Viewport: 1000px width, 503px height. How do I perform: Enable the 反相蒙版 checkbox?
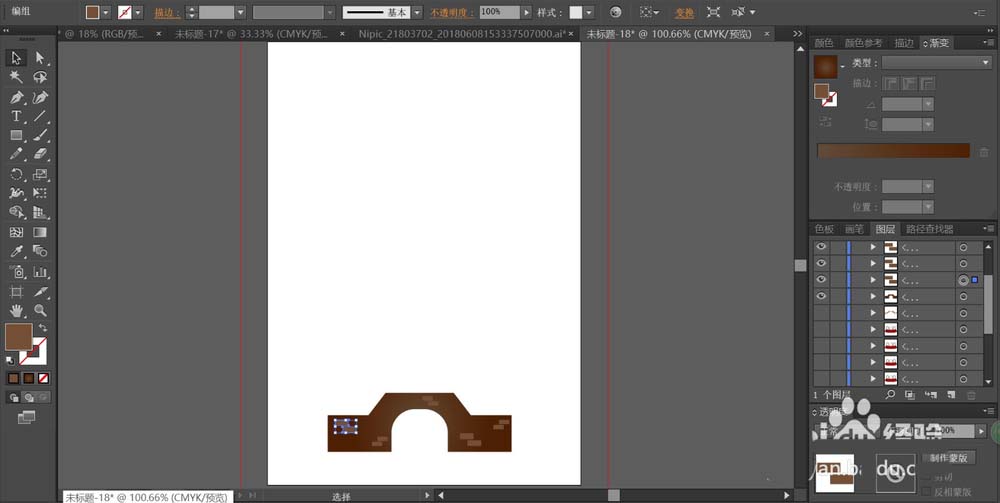[926, 492]
